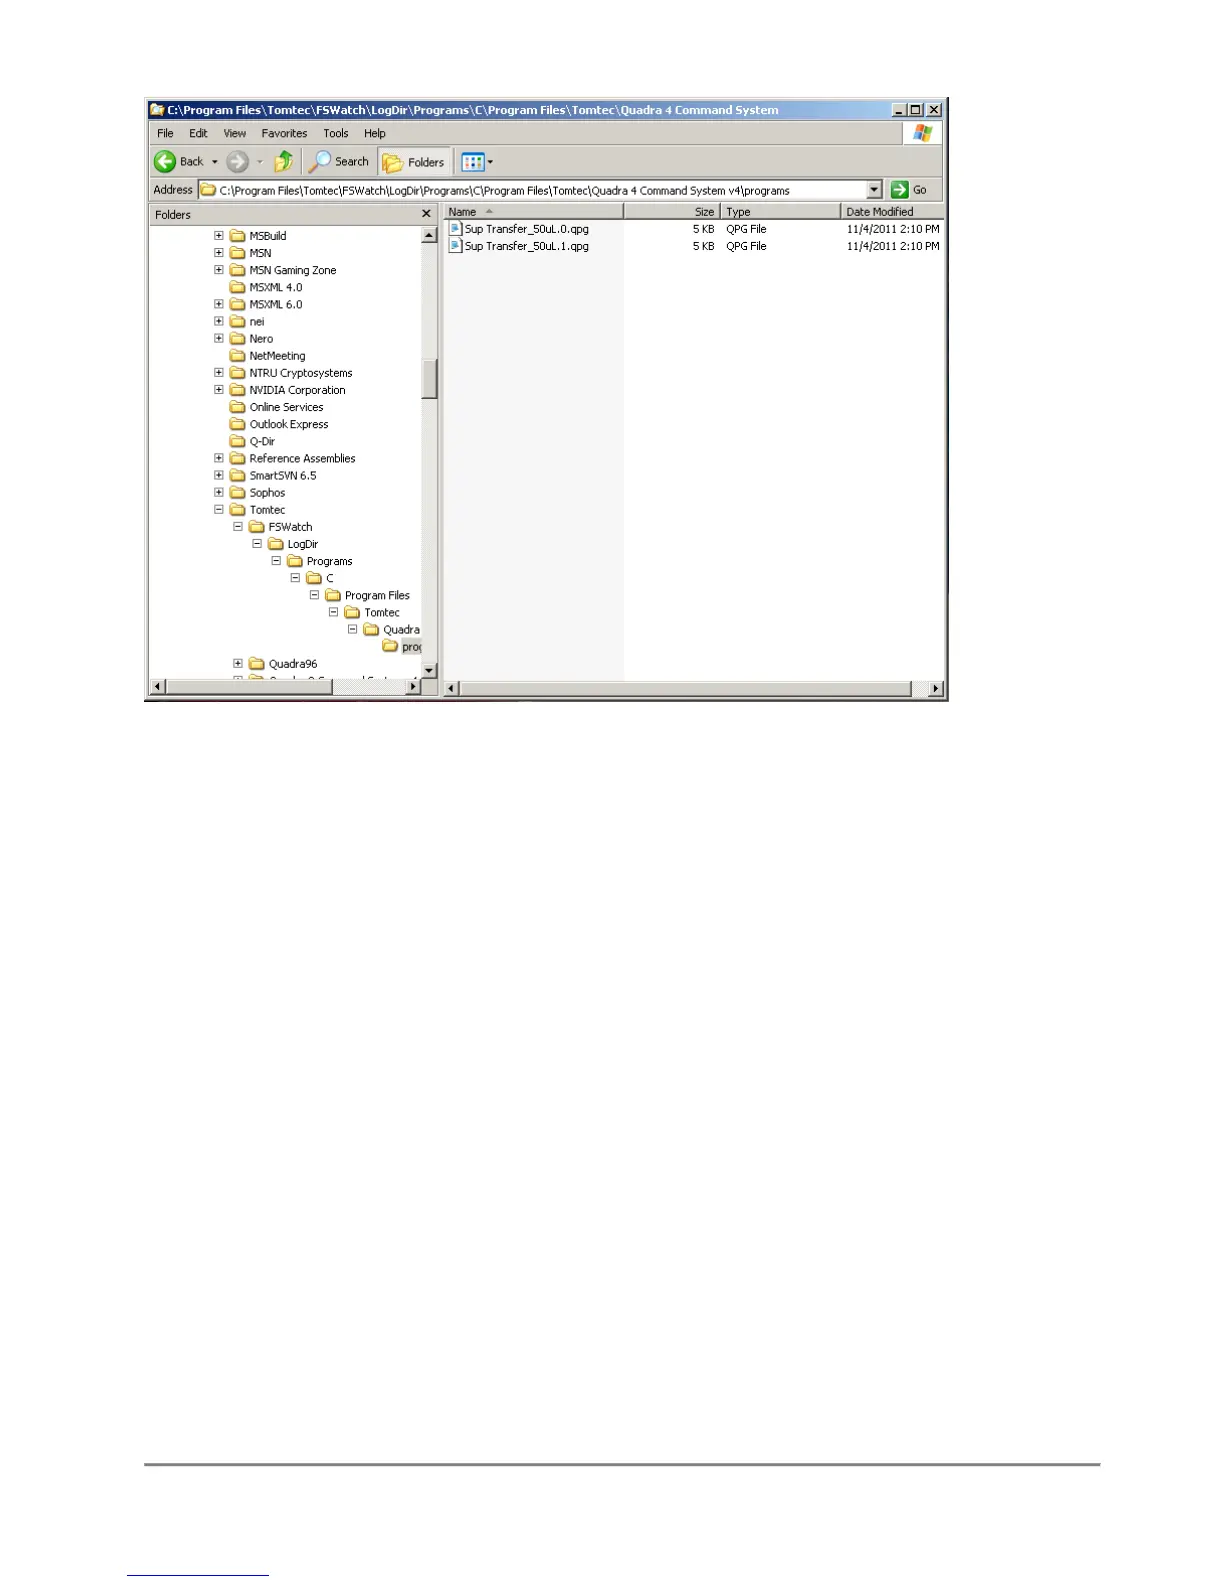Screen dimensions: 1224x1584
Task: Expand the MSBuild folder node
Action: click(219, 236)
